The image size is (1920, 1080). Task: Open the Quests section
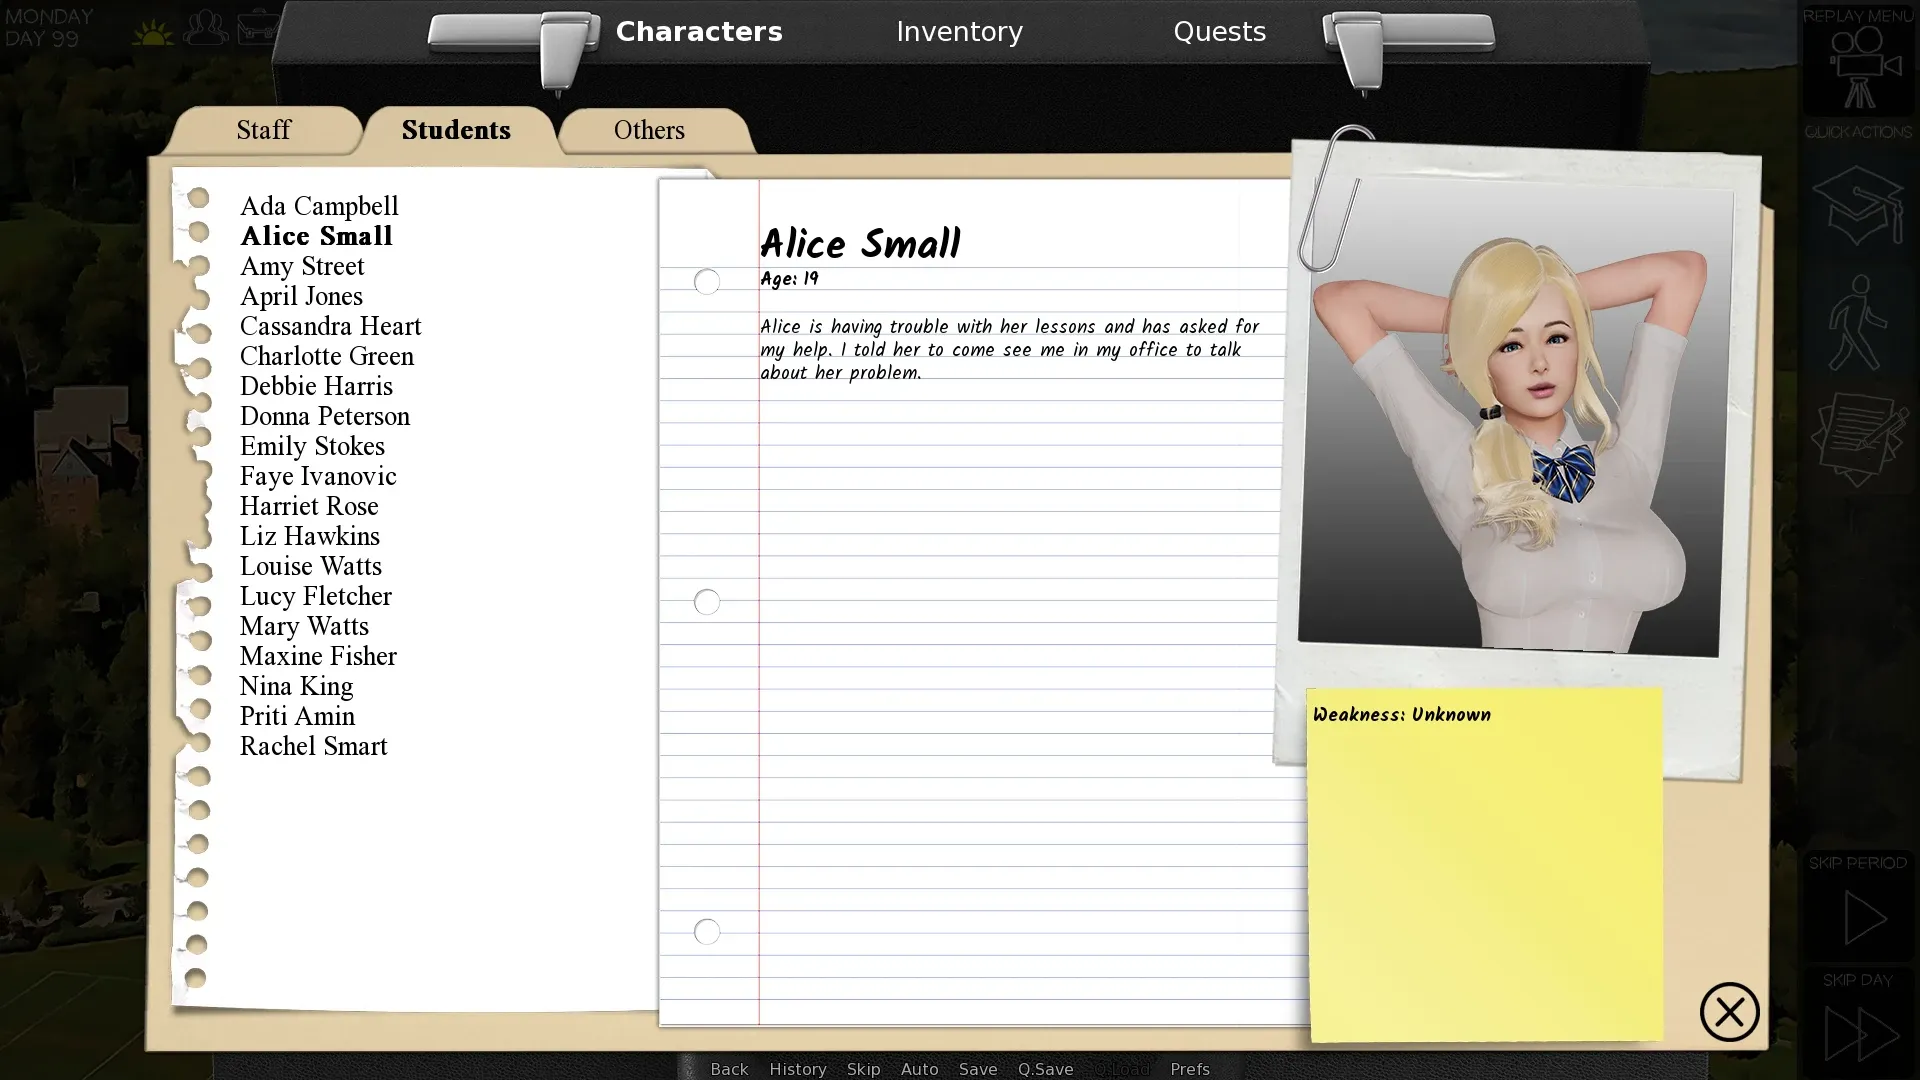pos(1219,32)
